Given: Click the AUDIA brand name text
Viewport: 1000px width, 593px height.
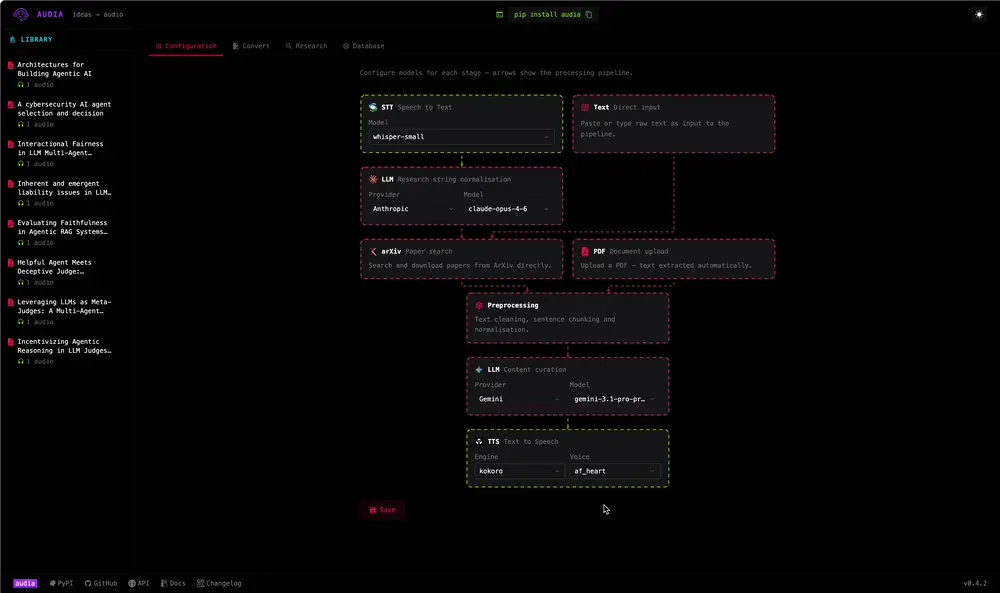Looking at the screenshot, I should click(50, 14).
